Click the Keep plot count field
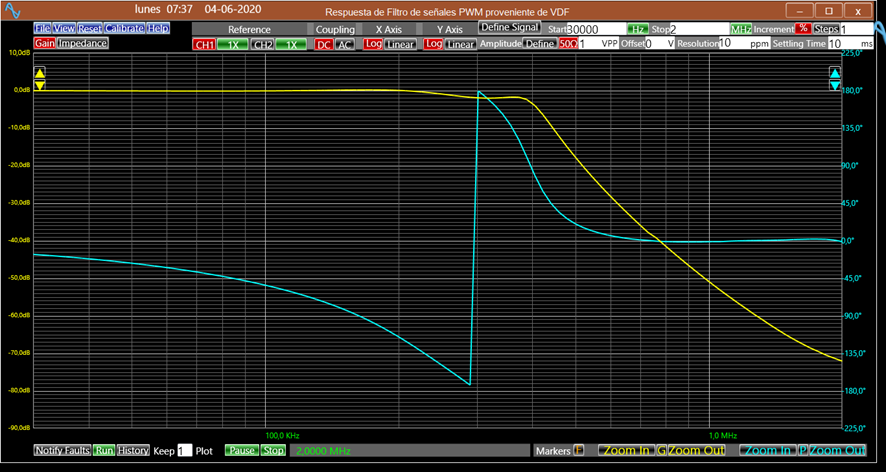 tap(185, 451)
